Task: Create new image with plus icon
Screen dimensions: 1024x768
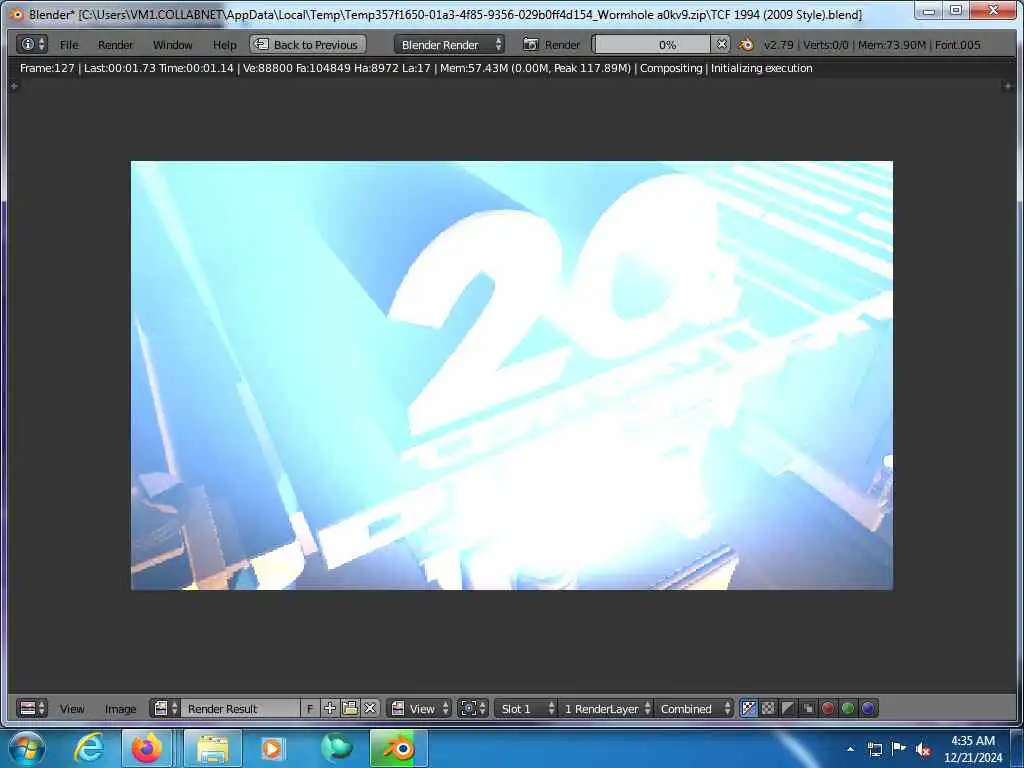Action: 330,708
